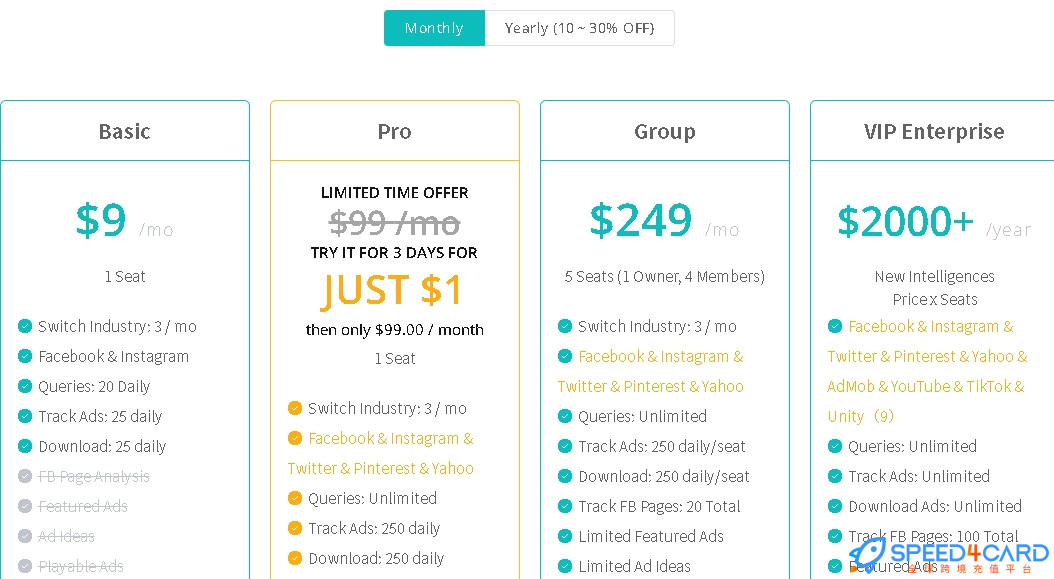Click checkmark next to Queries: 20 Daily

[25, 386]
